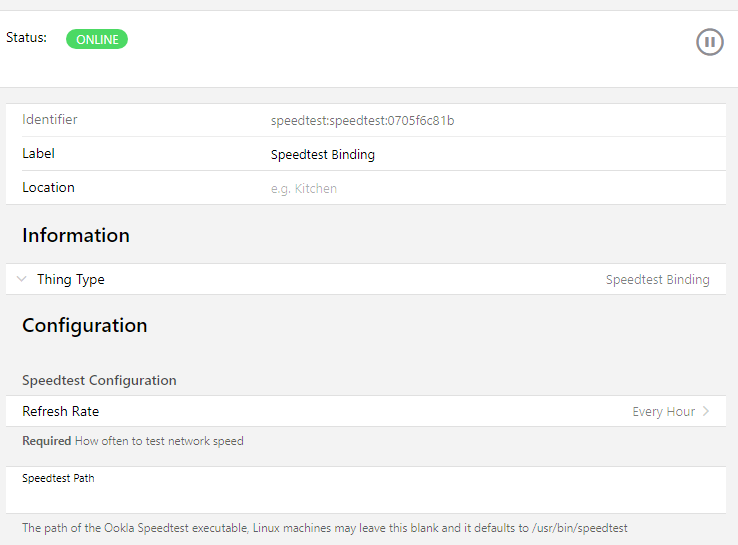Click the Speedtest Binding thing type value
This screenshot has height=545, width=738.
[x=657, y=280]
